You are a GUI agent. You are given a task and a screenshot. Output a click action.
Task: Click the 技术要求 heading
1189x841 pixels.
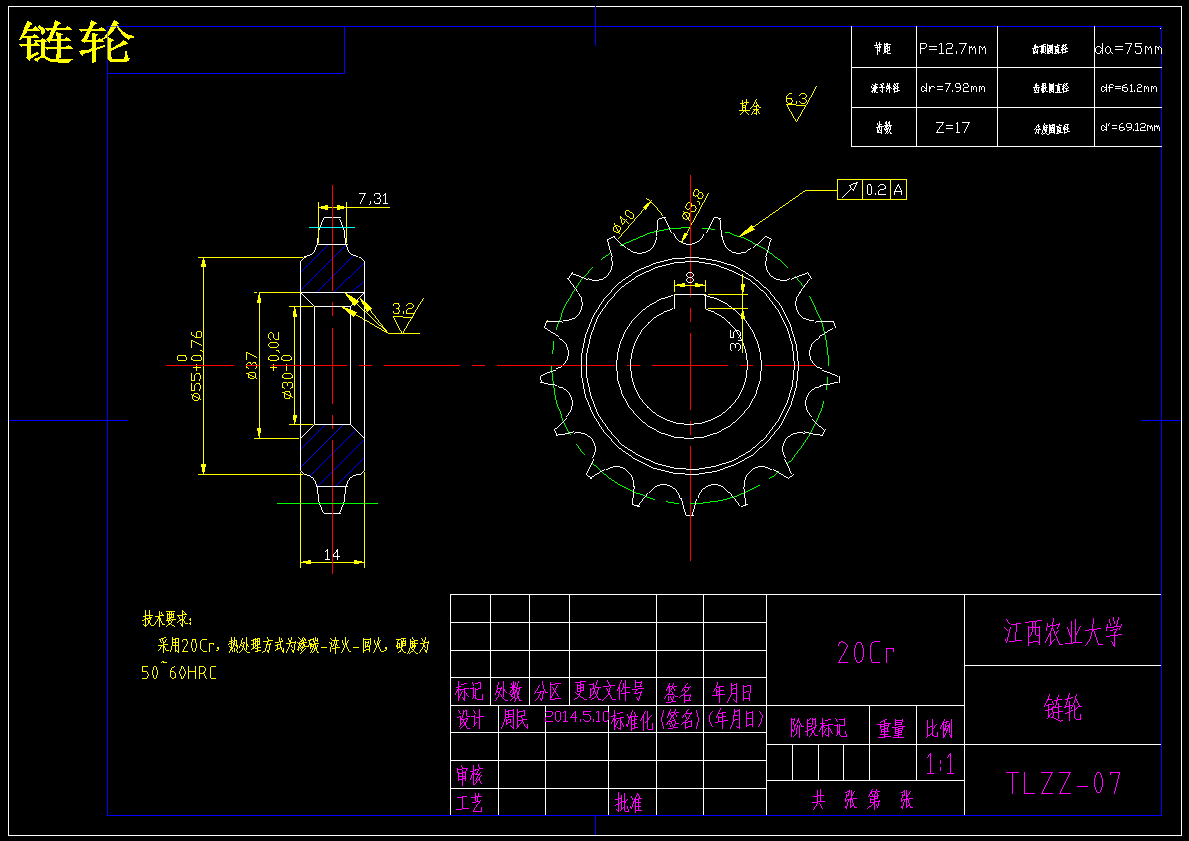coord(168,619)
